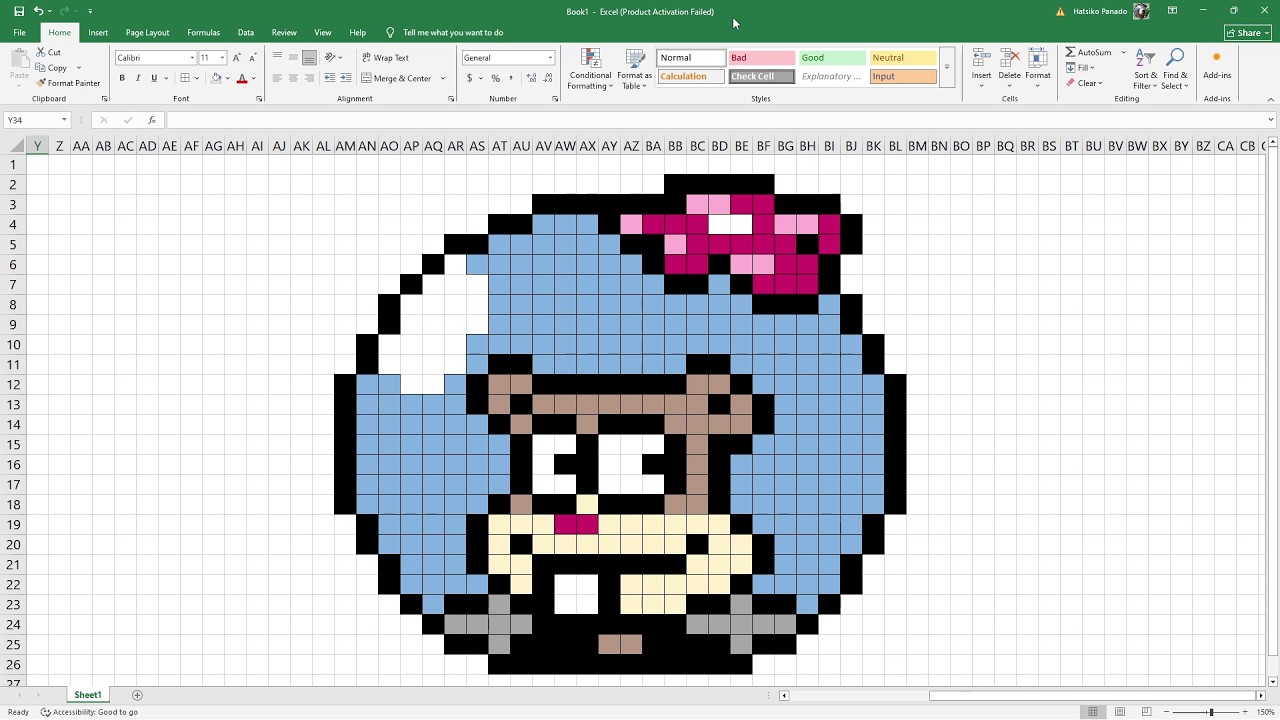Apply the Neutral cell style
The width and height of the screenshot is (1280, 720).
tap(902, 58)
